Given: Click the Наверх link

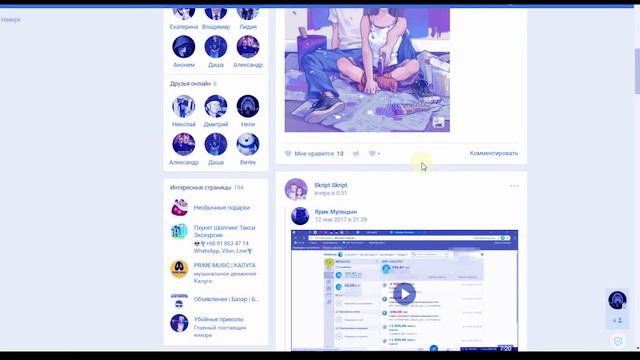Looking at the screenshot, I should [x=11, y=20].
